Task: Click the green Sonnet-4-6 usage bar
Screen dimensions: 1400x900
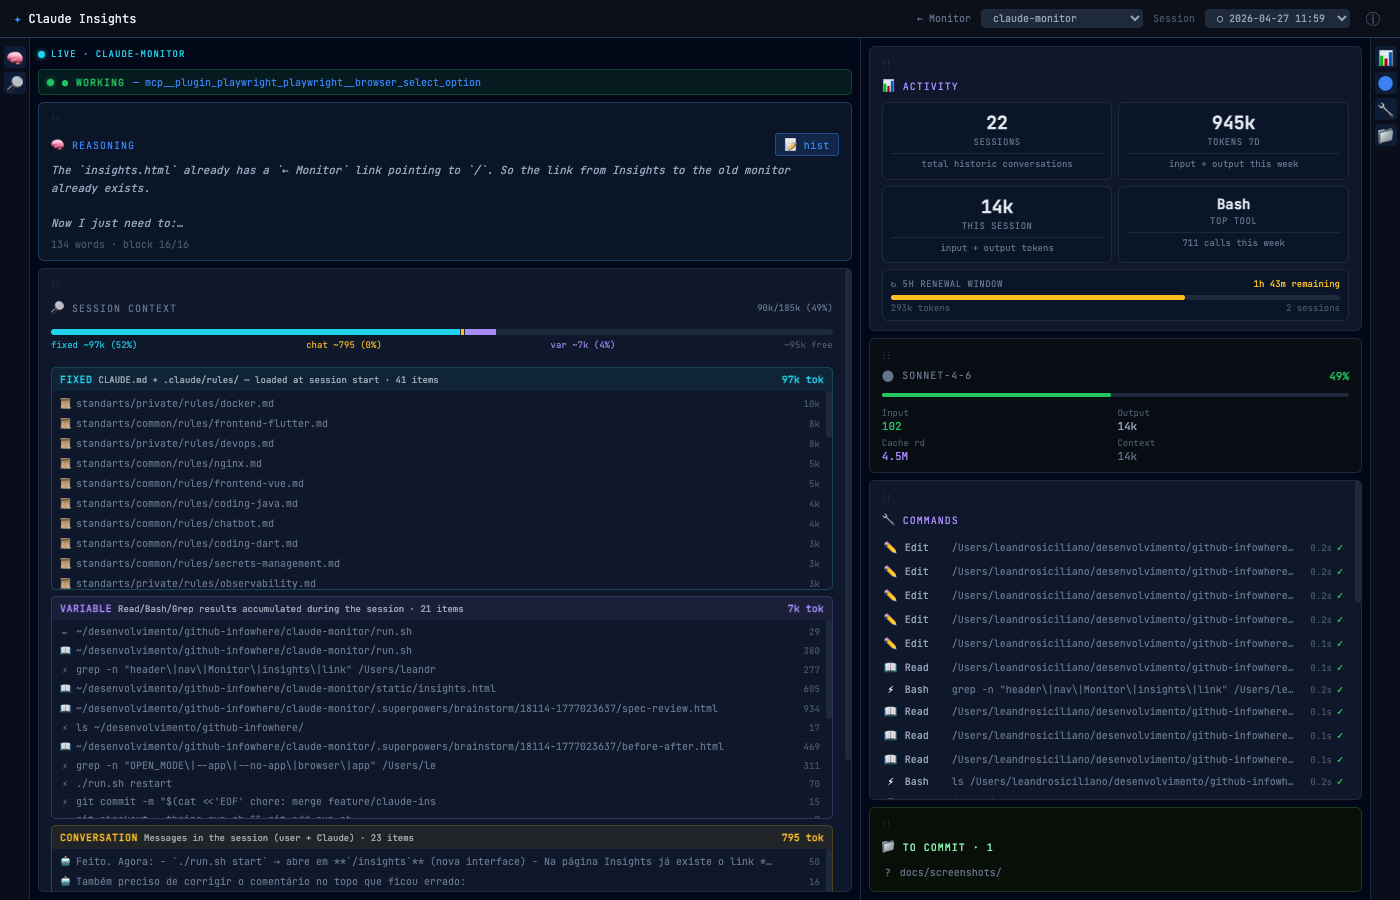Action: point(1115,395)
